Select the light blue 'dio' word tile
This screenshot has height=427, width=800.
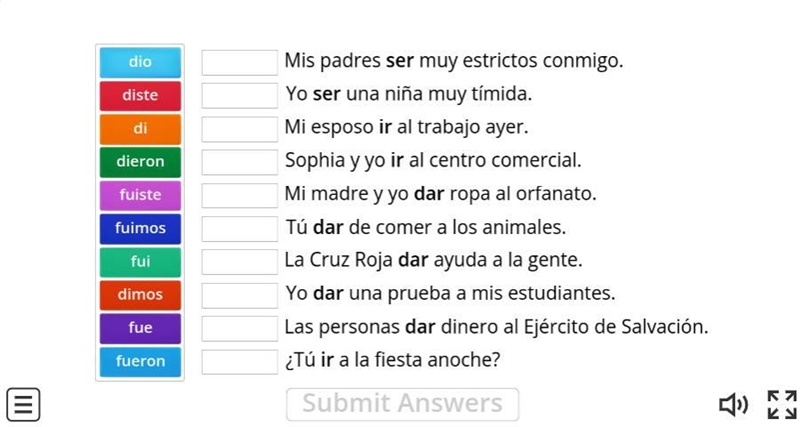[x=140, y=62]
